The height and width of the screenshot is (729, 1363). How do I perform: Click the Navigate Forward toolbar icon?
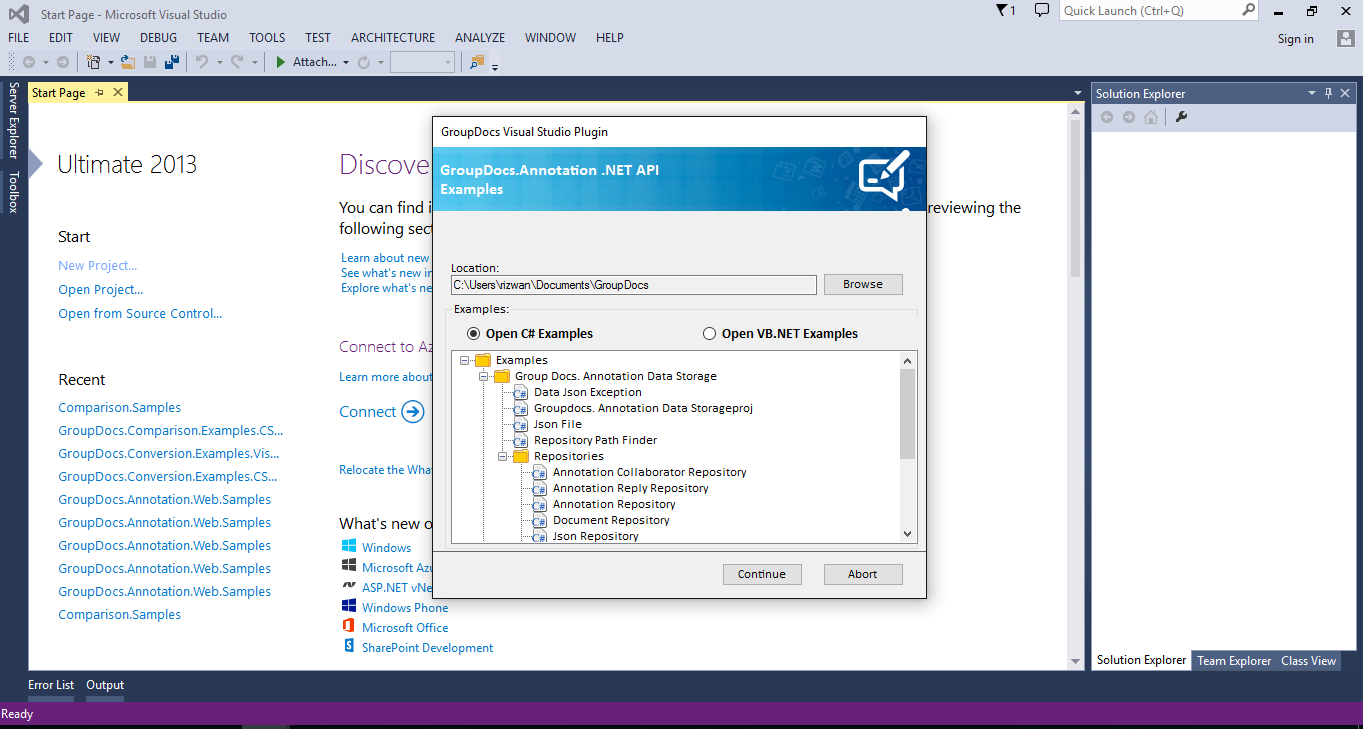[x=62, y=62]
